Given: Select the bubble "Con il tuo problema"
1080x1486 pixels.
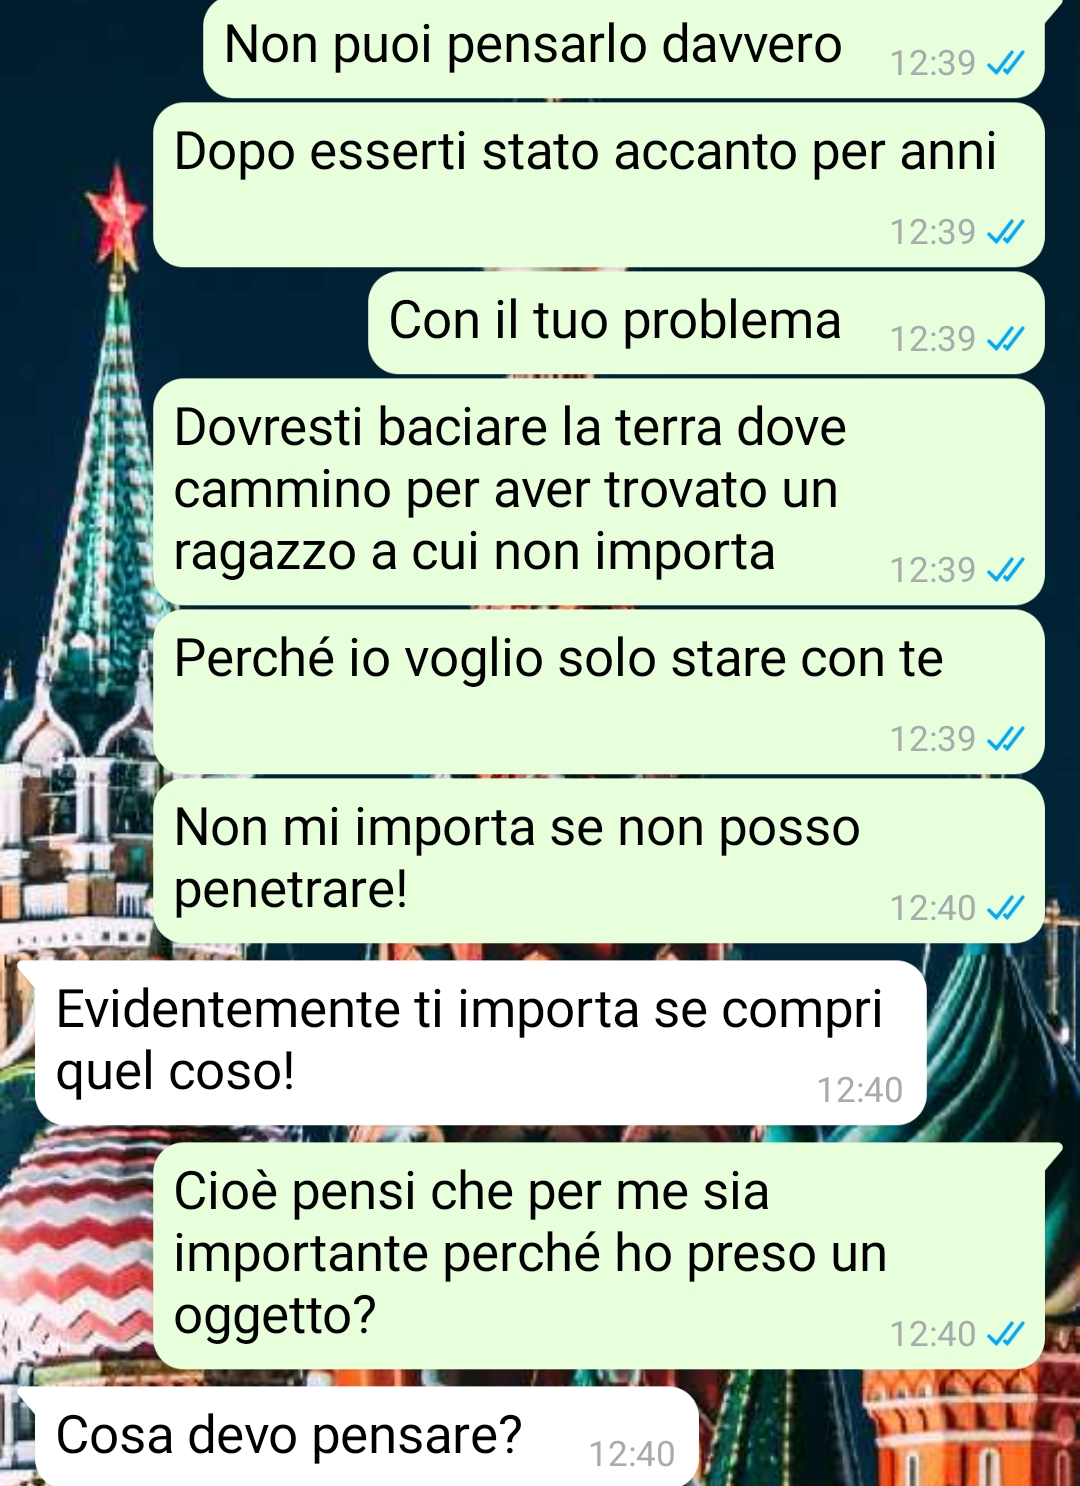Looking at the screenshot, I should pos(706,323).
